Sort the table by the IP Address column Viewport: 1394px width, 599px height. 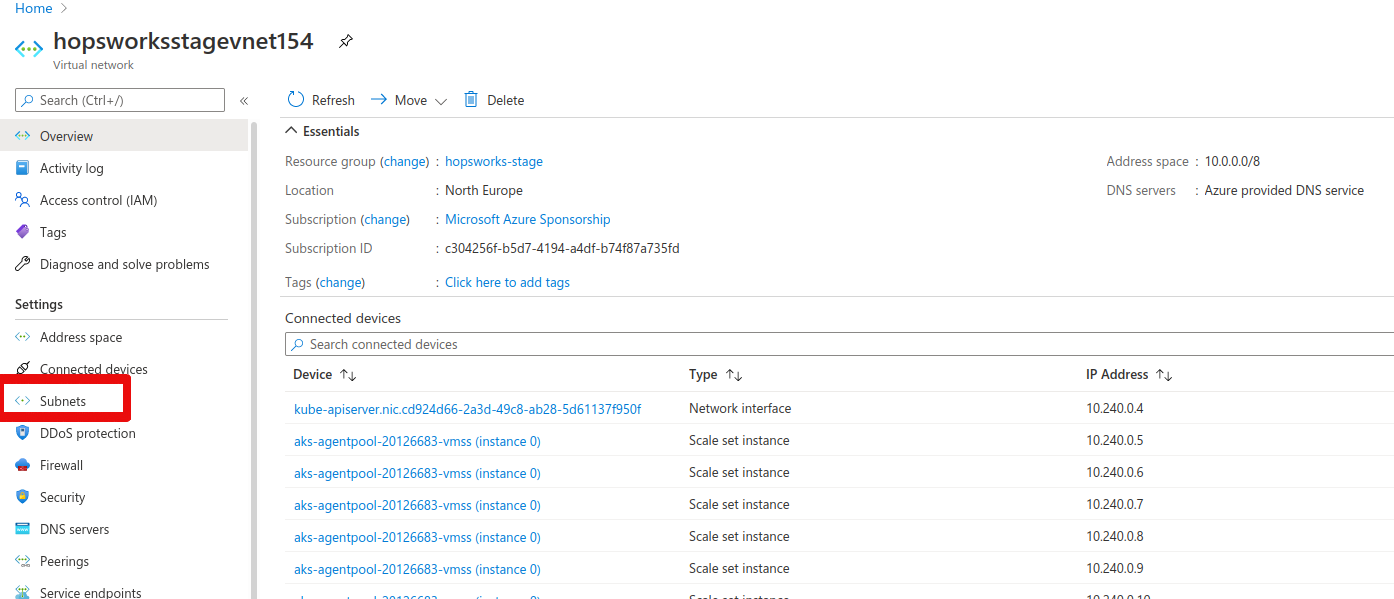(1164, 375)
